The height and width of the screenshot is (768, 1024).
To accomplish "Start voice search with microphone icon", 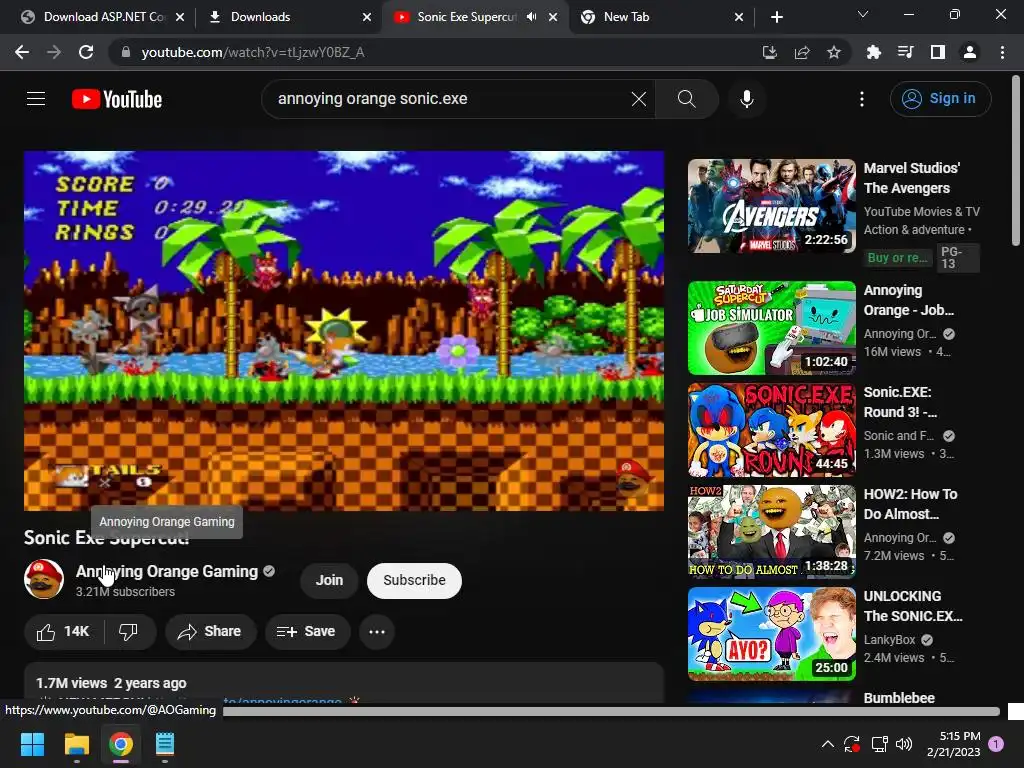I will point(746,99).
